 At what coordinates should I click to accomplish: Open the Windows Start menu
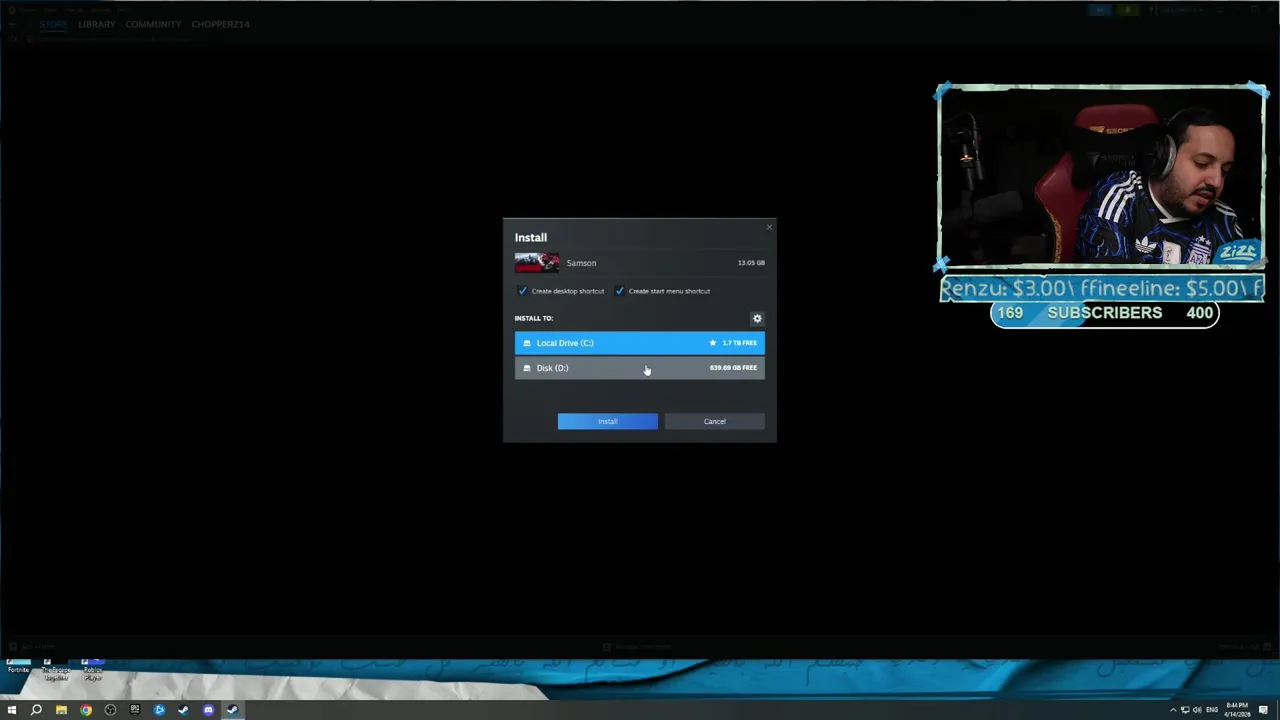coord(12,710)
